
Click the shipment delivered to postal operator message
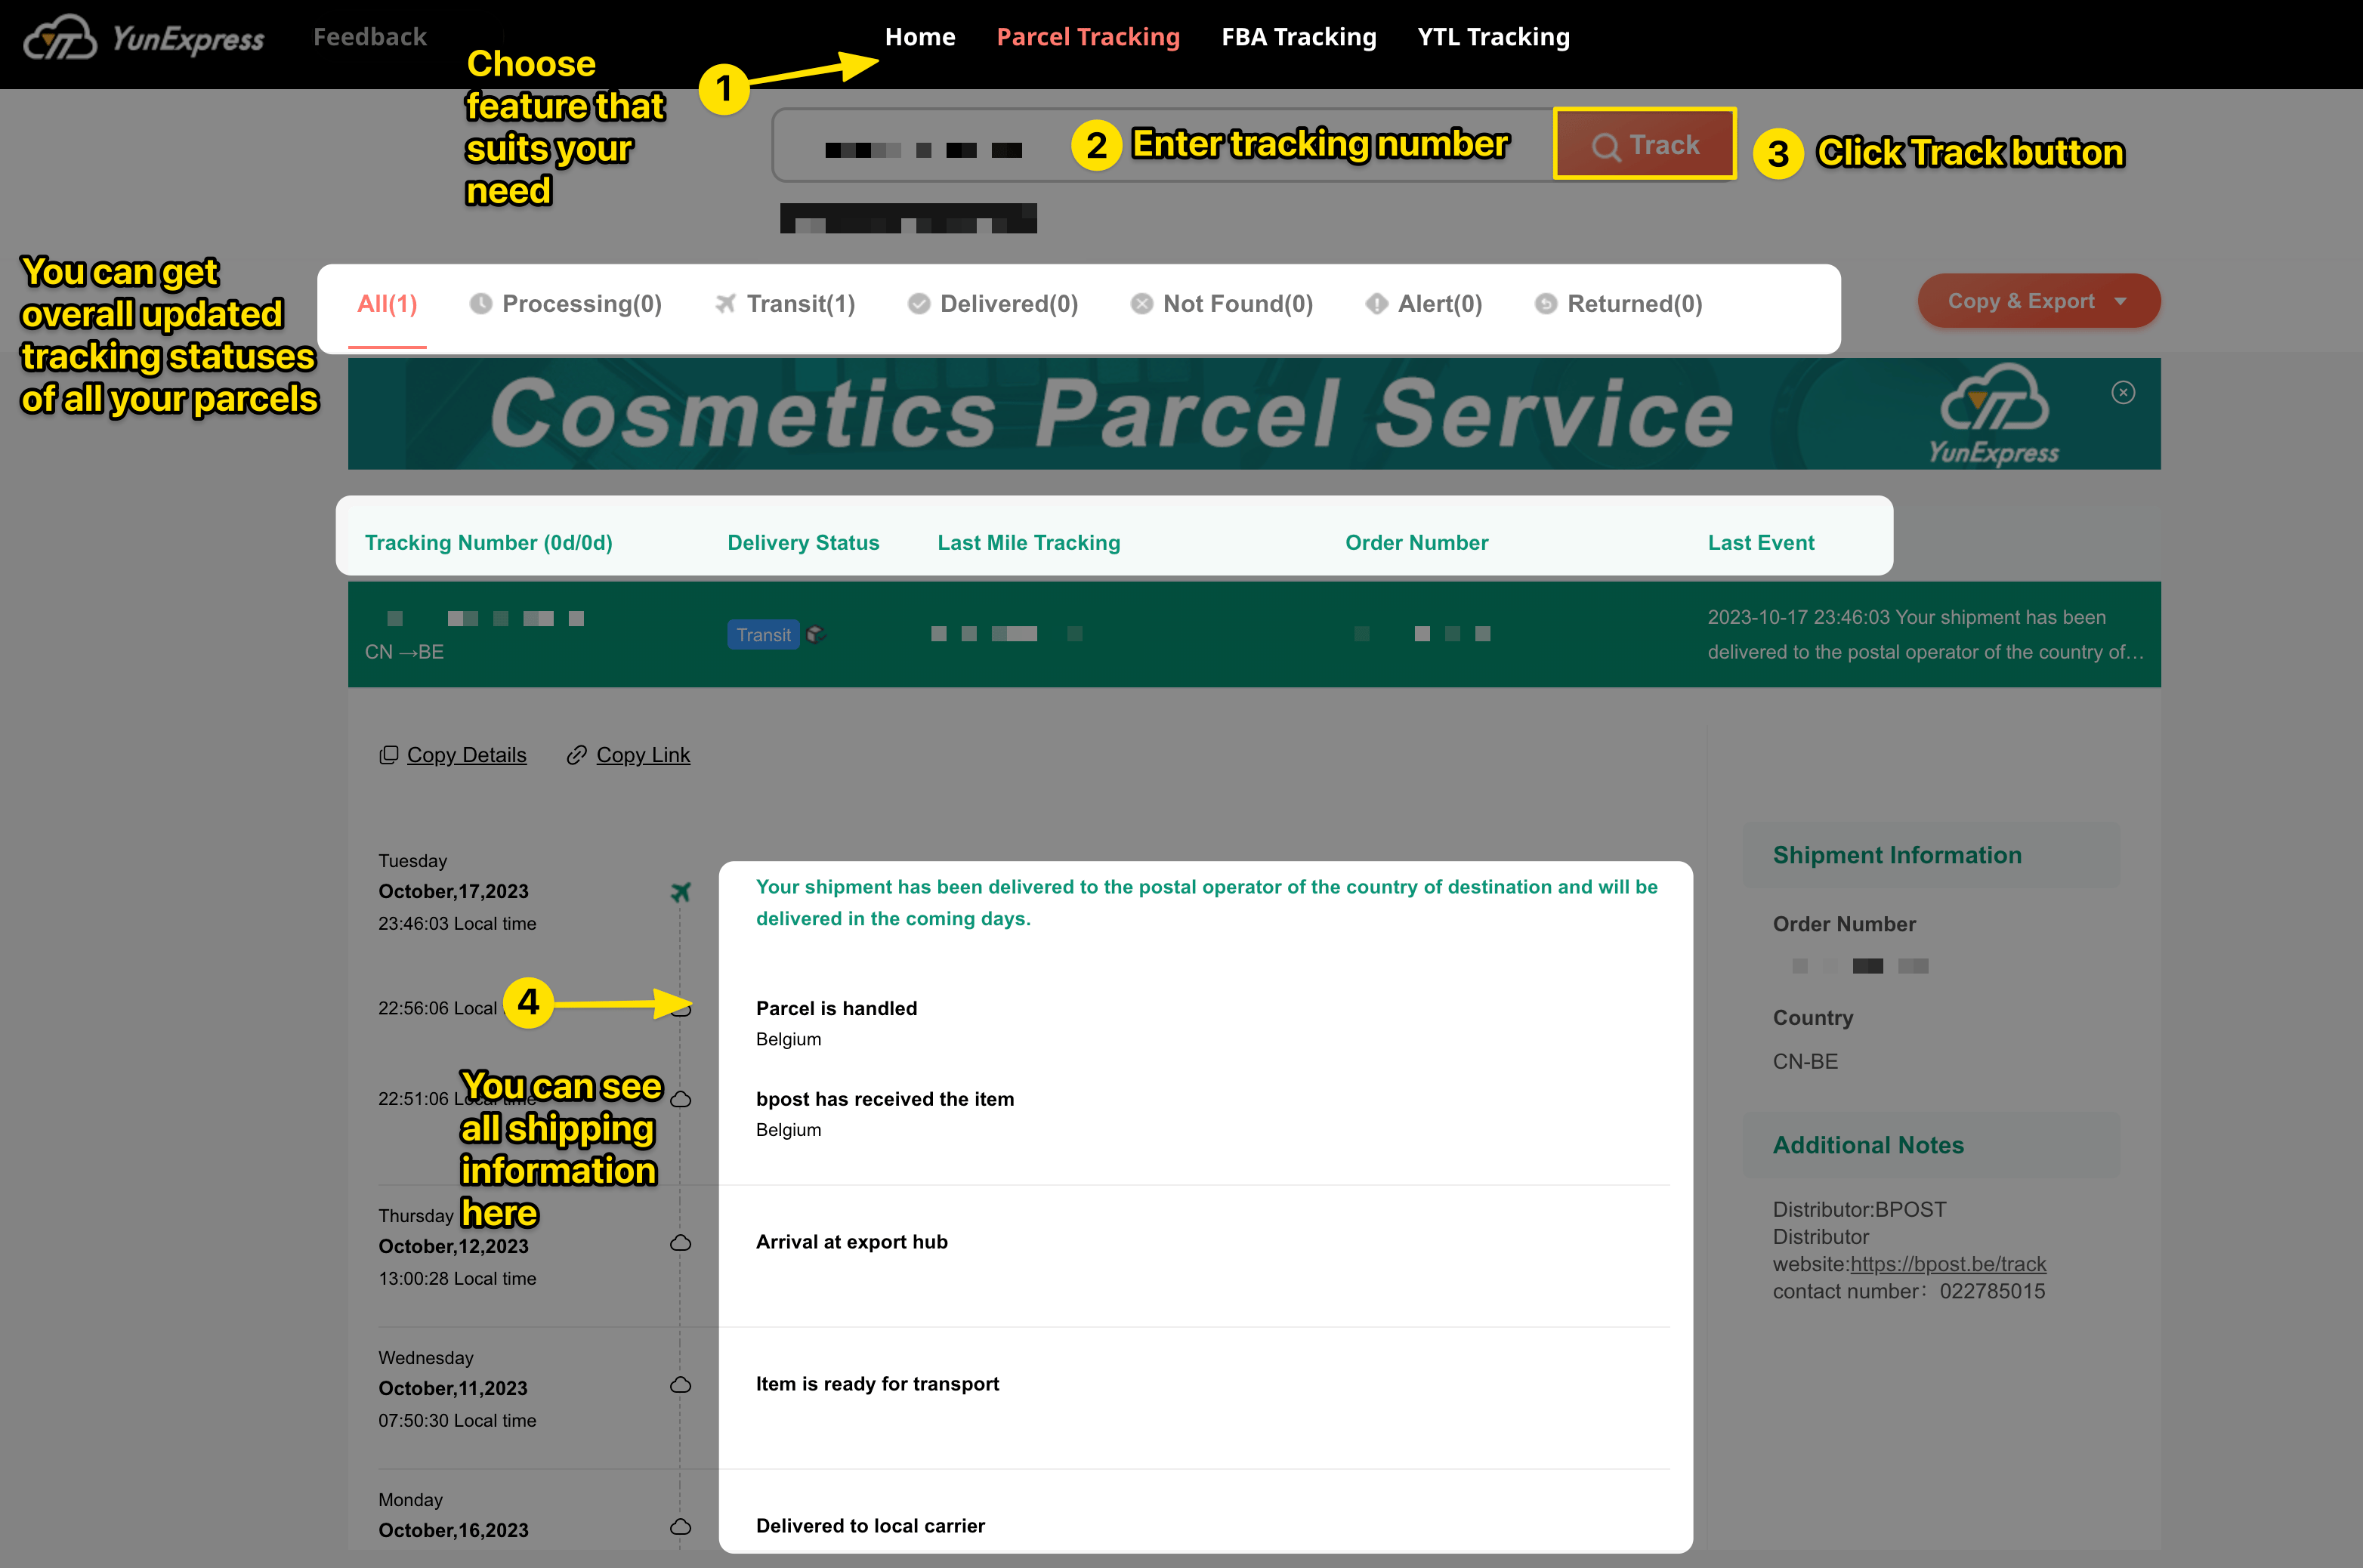pyautogui.click(x=1207, y=903)
